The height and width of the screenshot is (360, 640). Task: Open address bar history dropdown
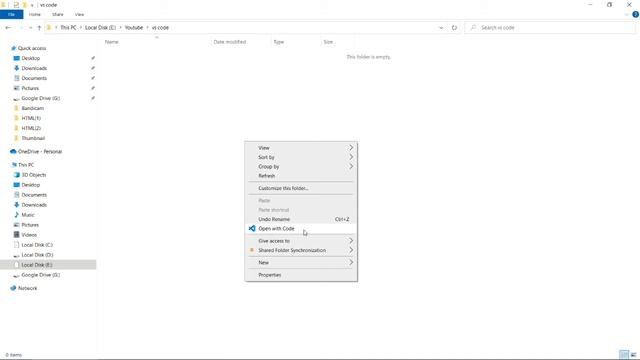[441, 28]
